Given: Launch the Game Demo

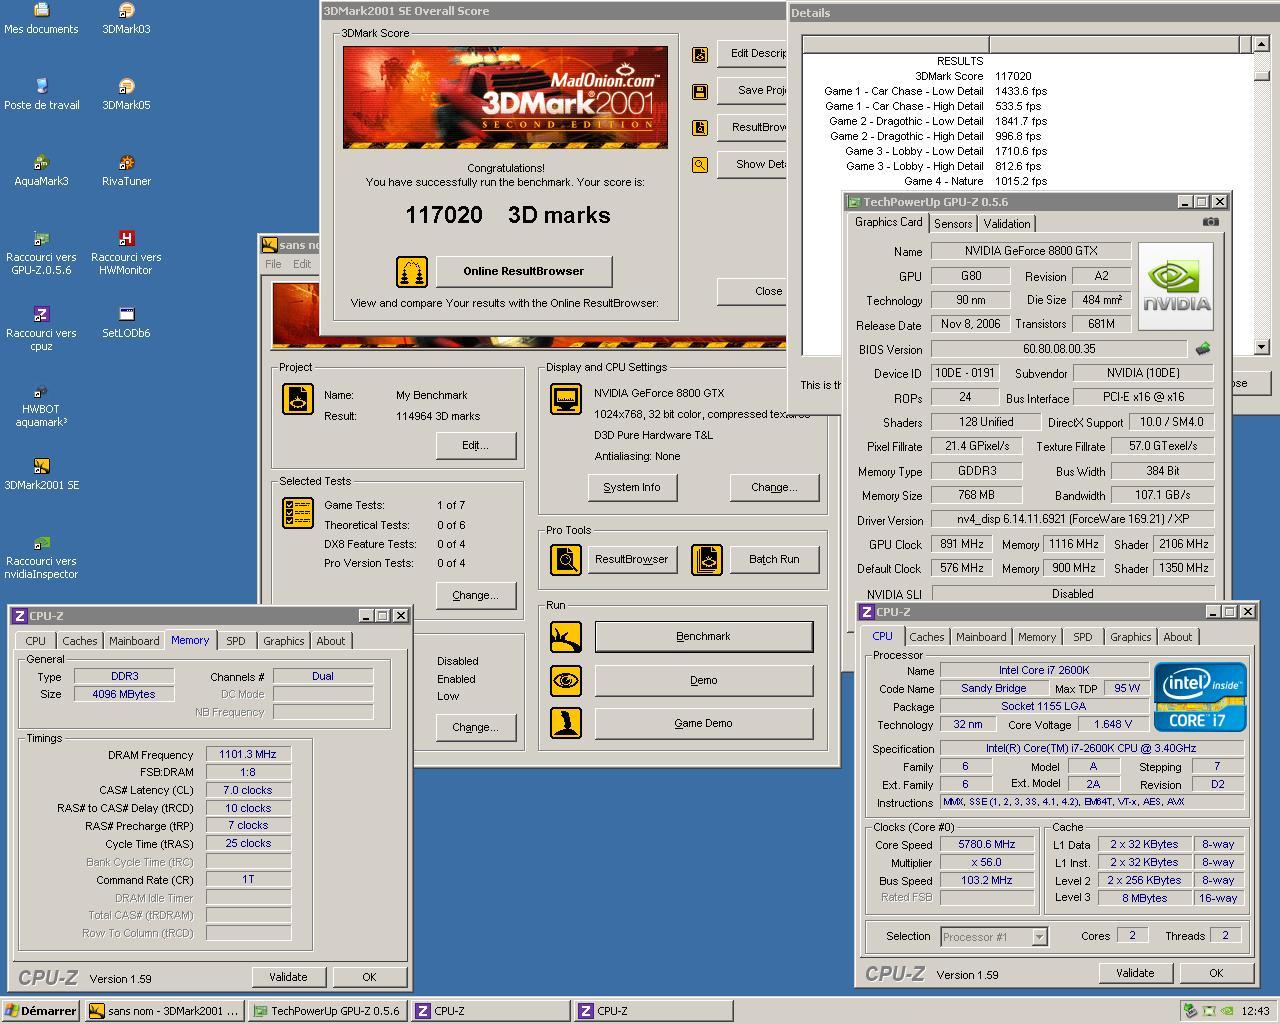Looking at the screenshot, I should tap(704, 723).
